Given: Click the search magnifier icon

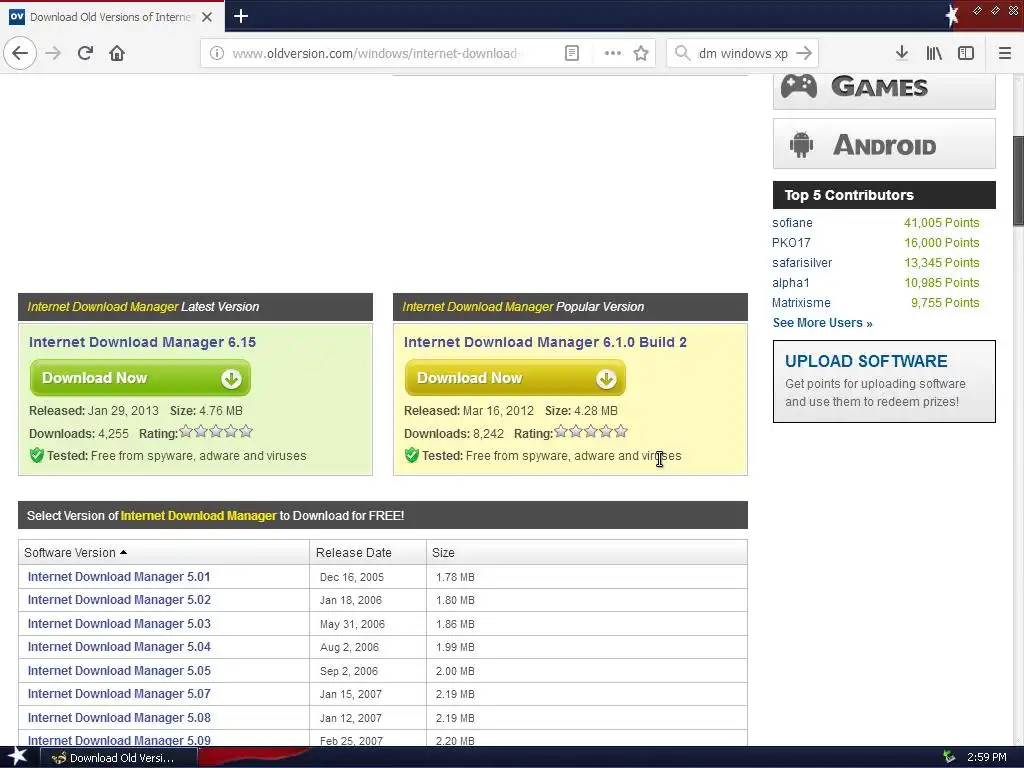Looking at the screenshot, I should [682, 53].
